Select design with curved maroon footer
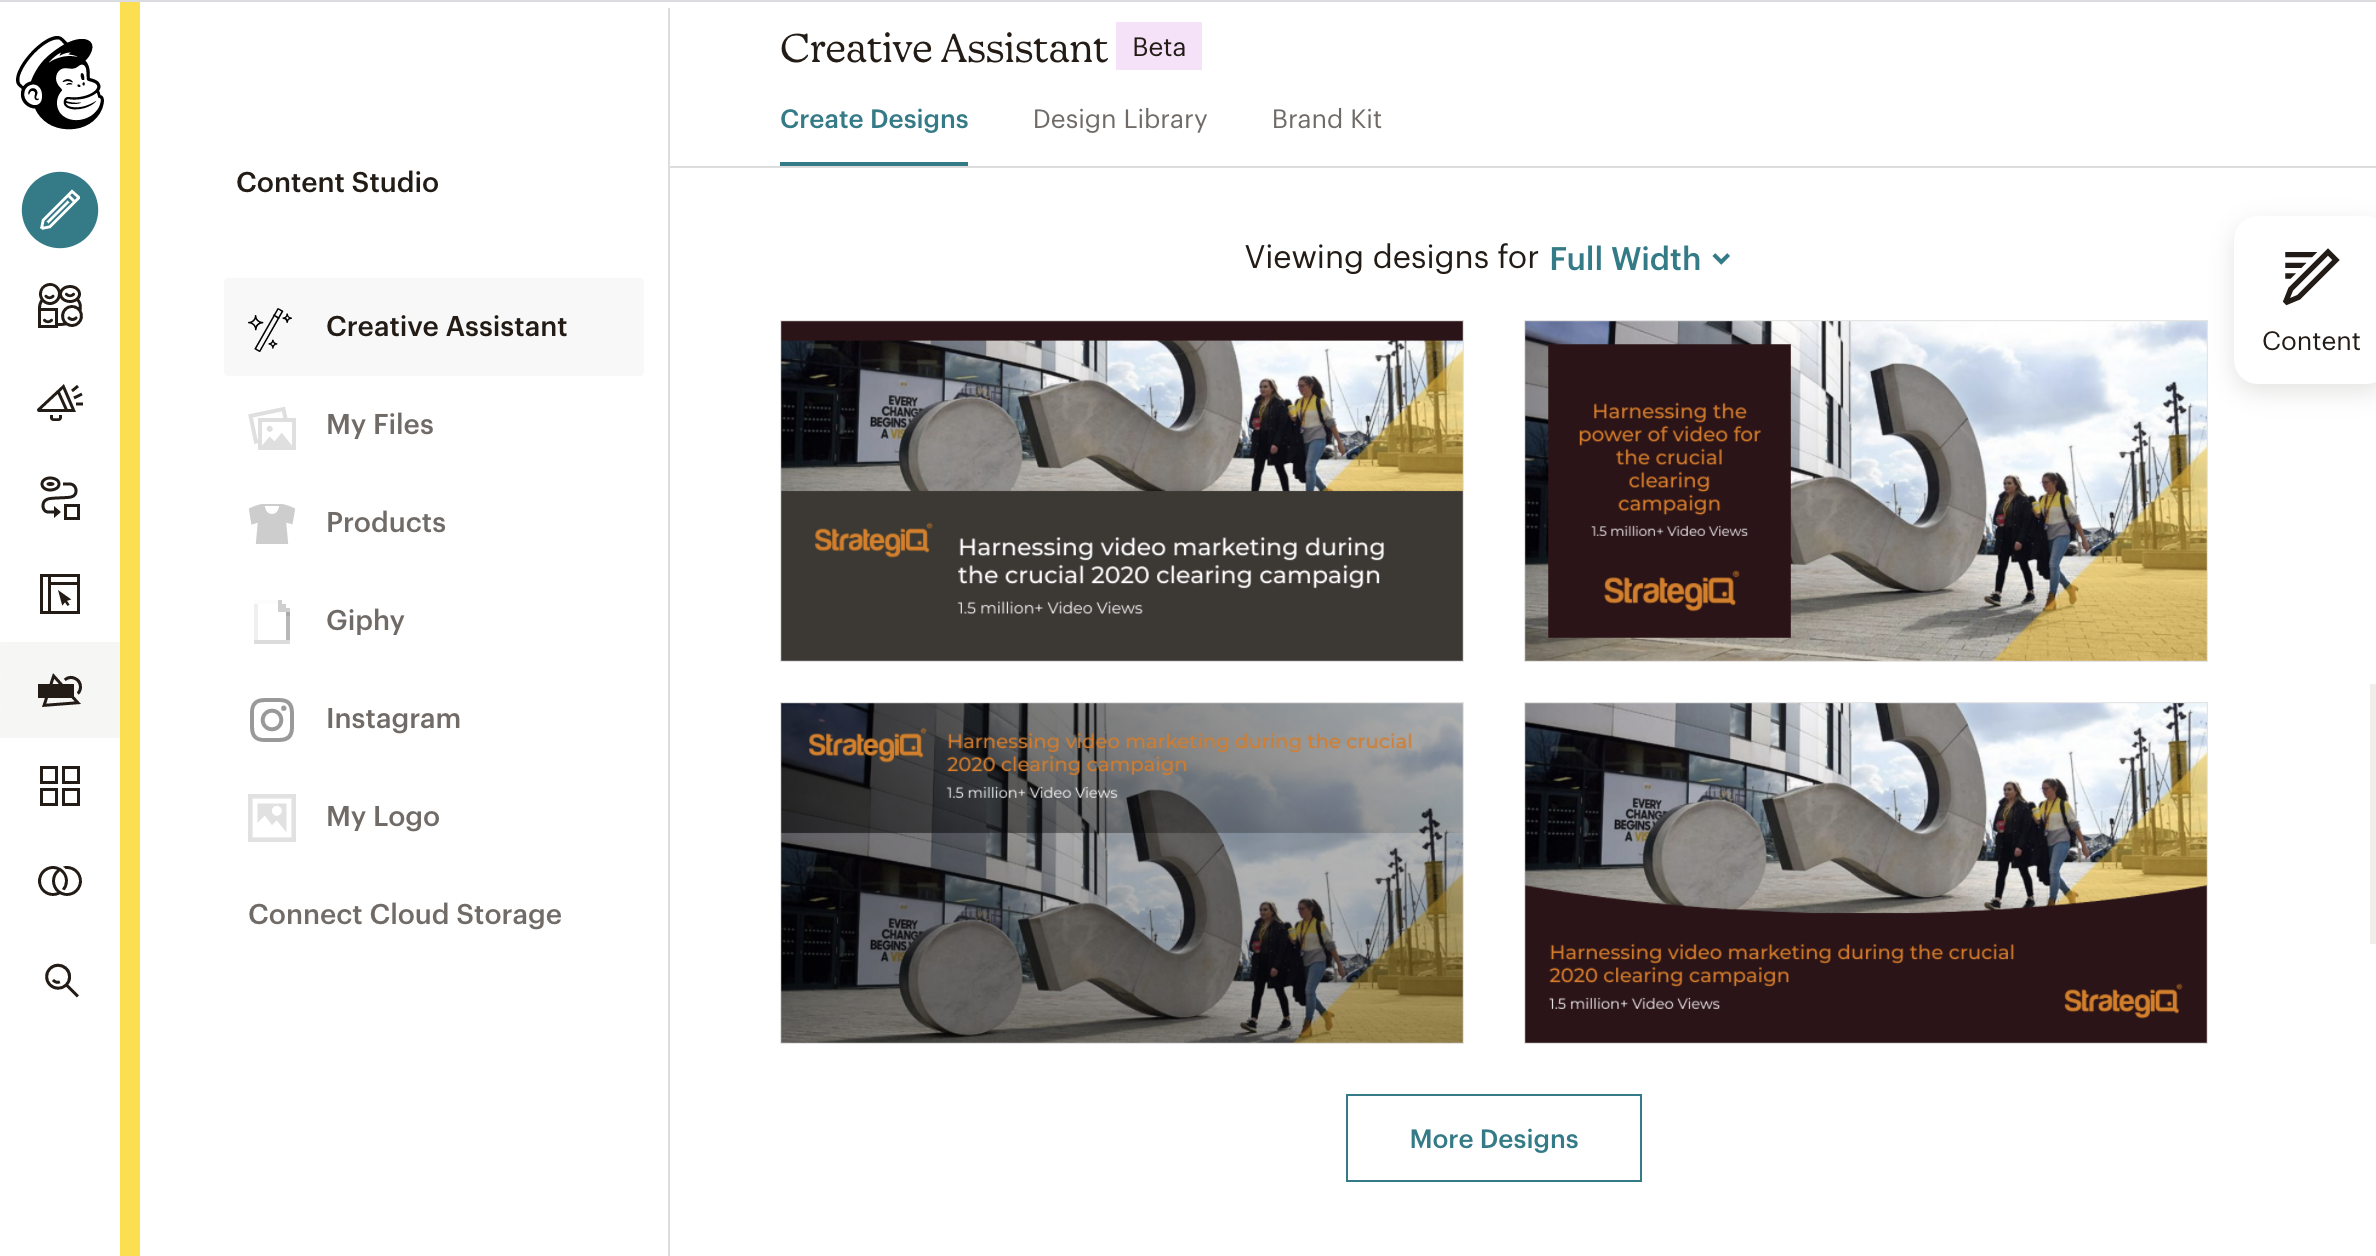Screen dimensions: 2376x1256 coord(1866,873)
